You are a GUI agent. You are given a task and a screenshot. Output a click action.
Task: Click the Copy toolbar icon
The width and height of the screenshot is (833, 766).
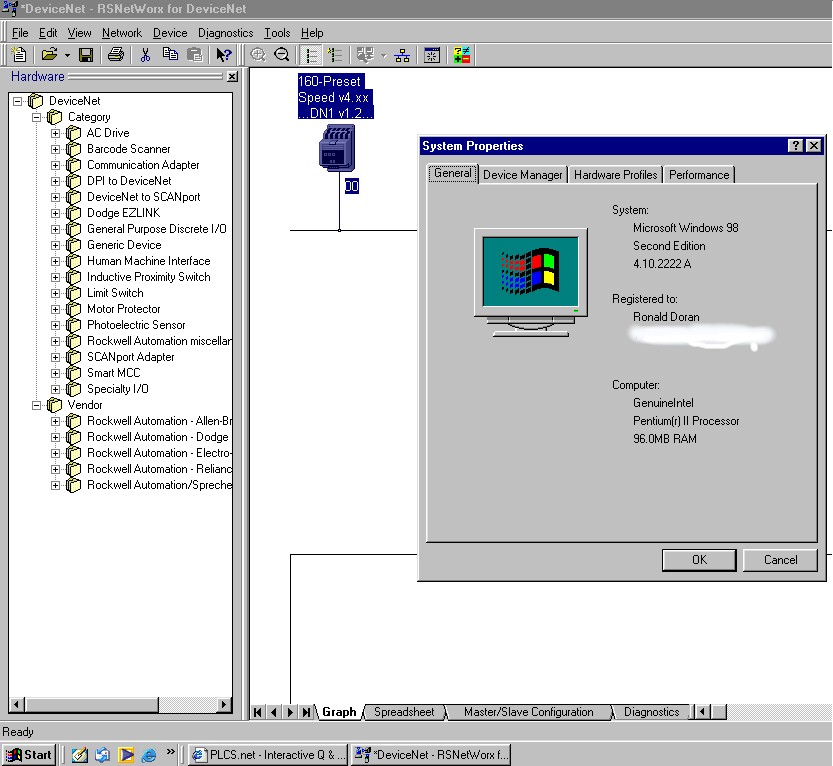[170, 55]
